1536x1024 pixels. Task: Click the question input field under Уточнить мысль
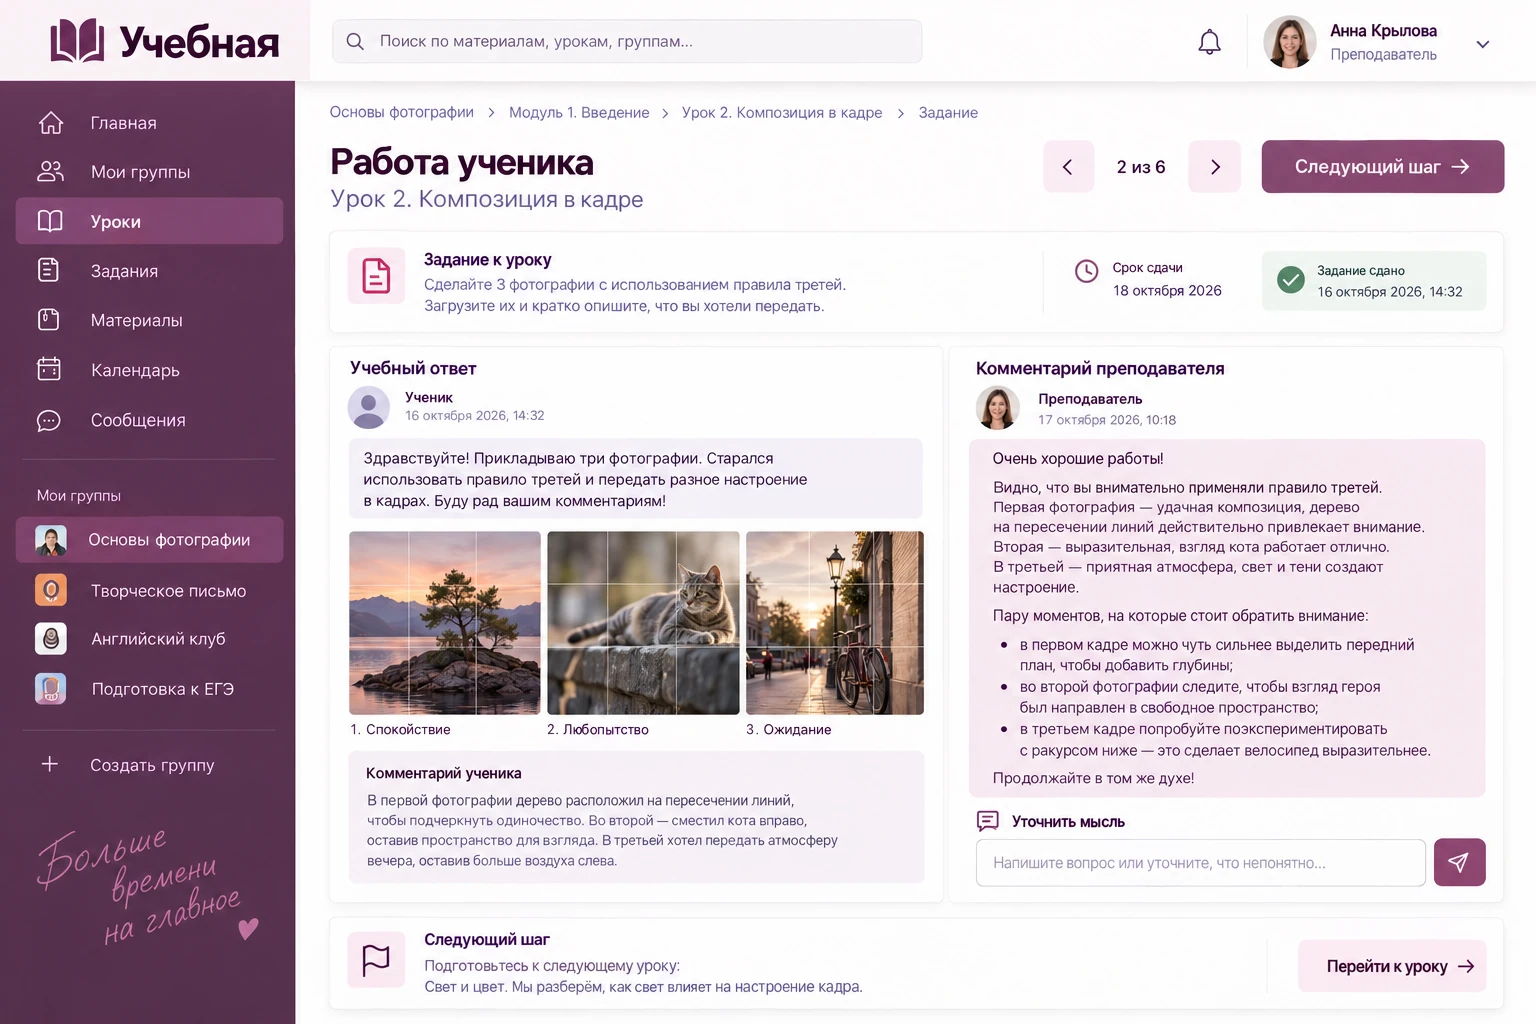(x=1201, y=863)
